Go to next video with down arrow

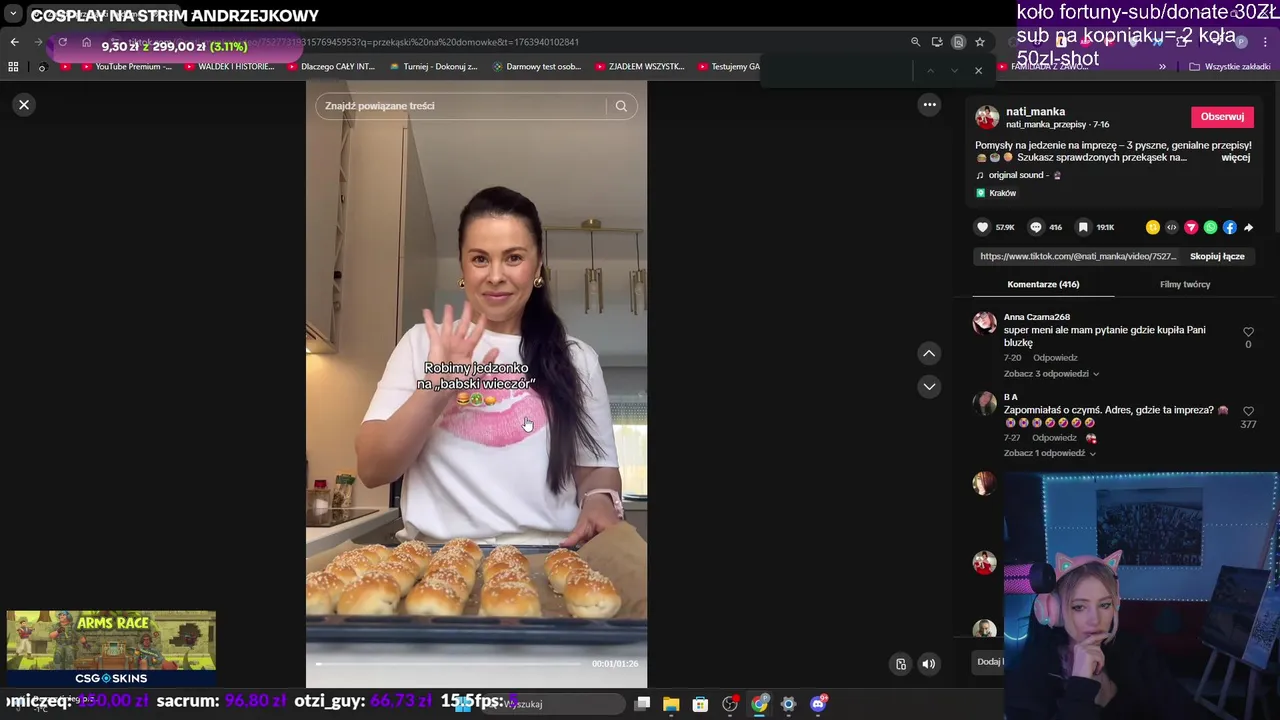pos(929,387)
